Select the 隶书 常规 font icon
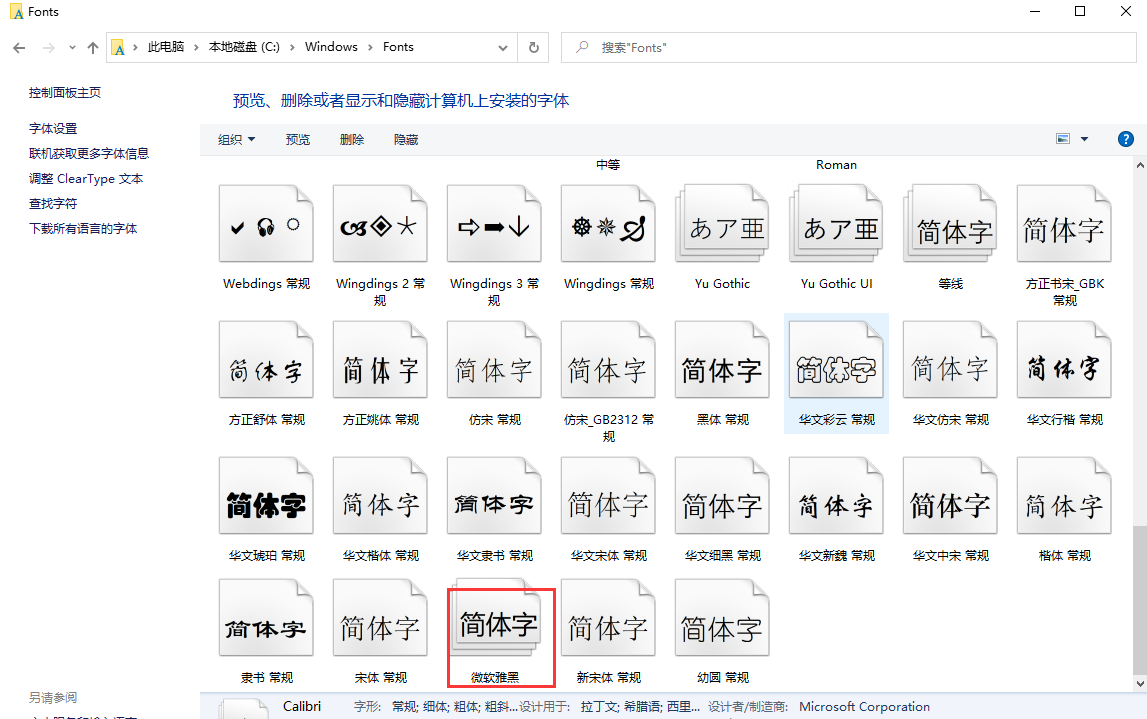Viewport: 1147px width, 719px height. tap(266, 618)
